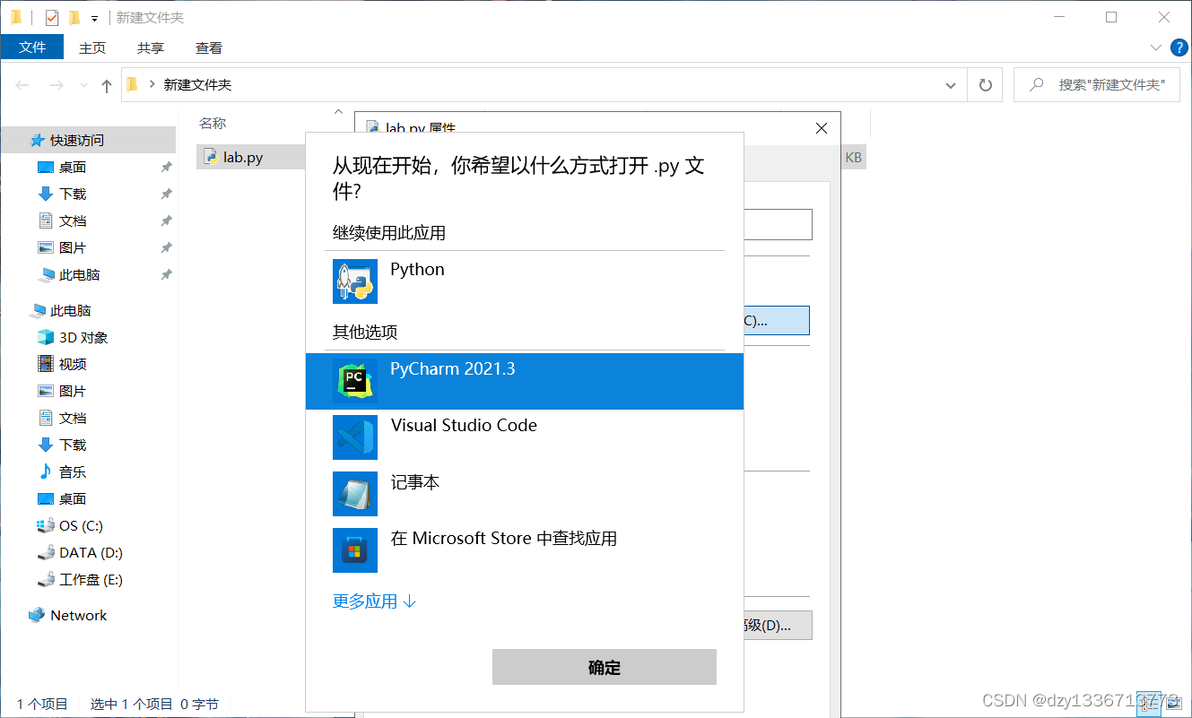Viewport: 1192px width, 718px height.
Task: Open 工作盘 (E:) drive icon
Action: click(x=46, y=580)
